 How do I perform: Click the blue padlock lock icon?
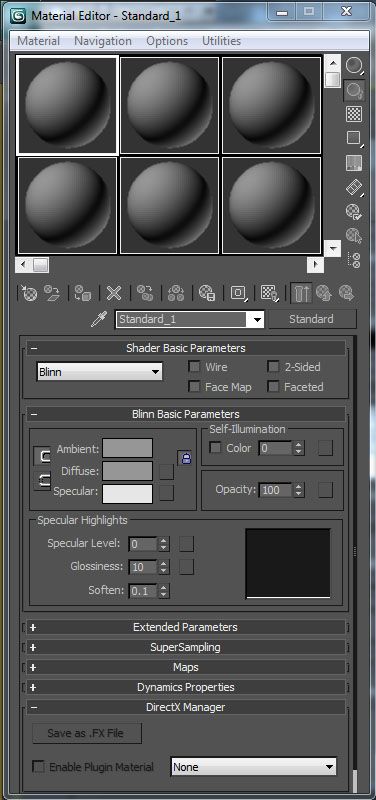[185, 457]
